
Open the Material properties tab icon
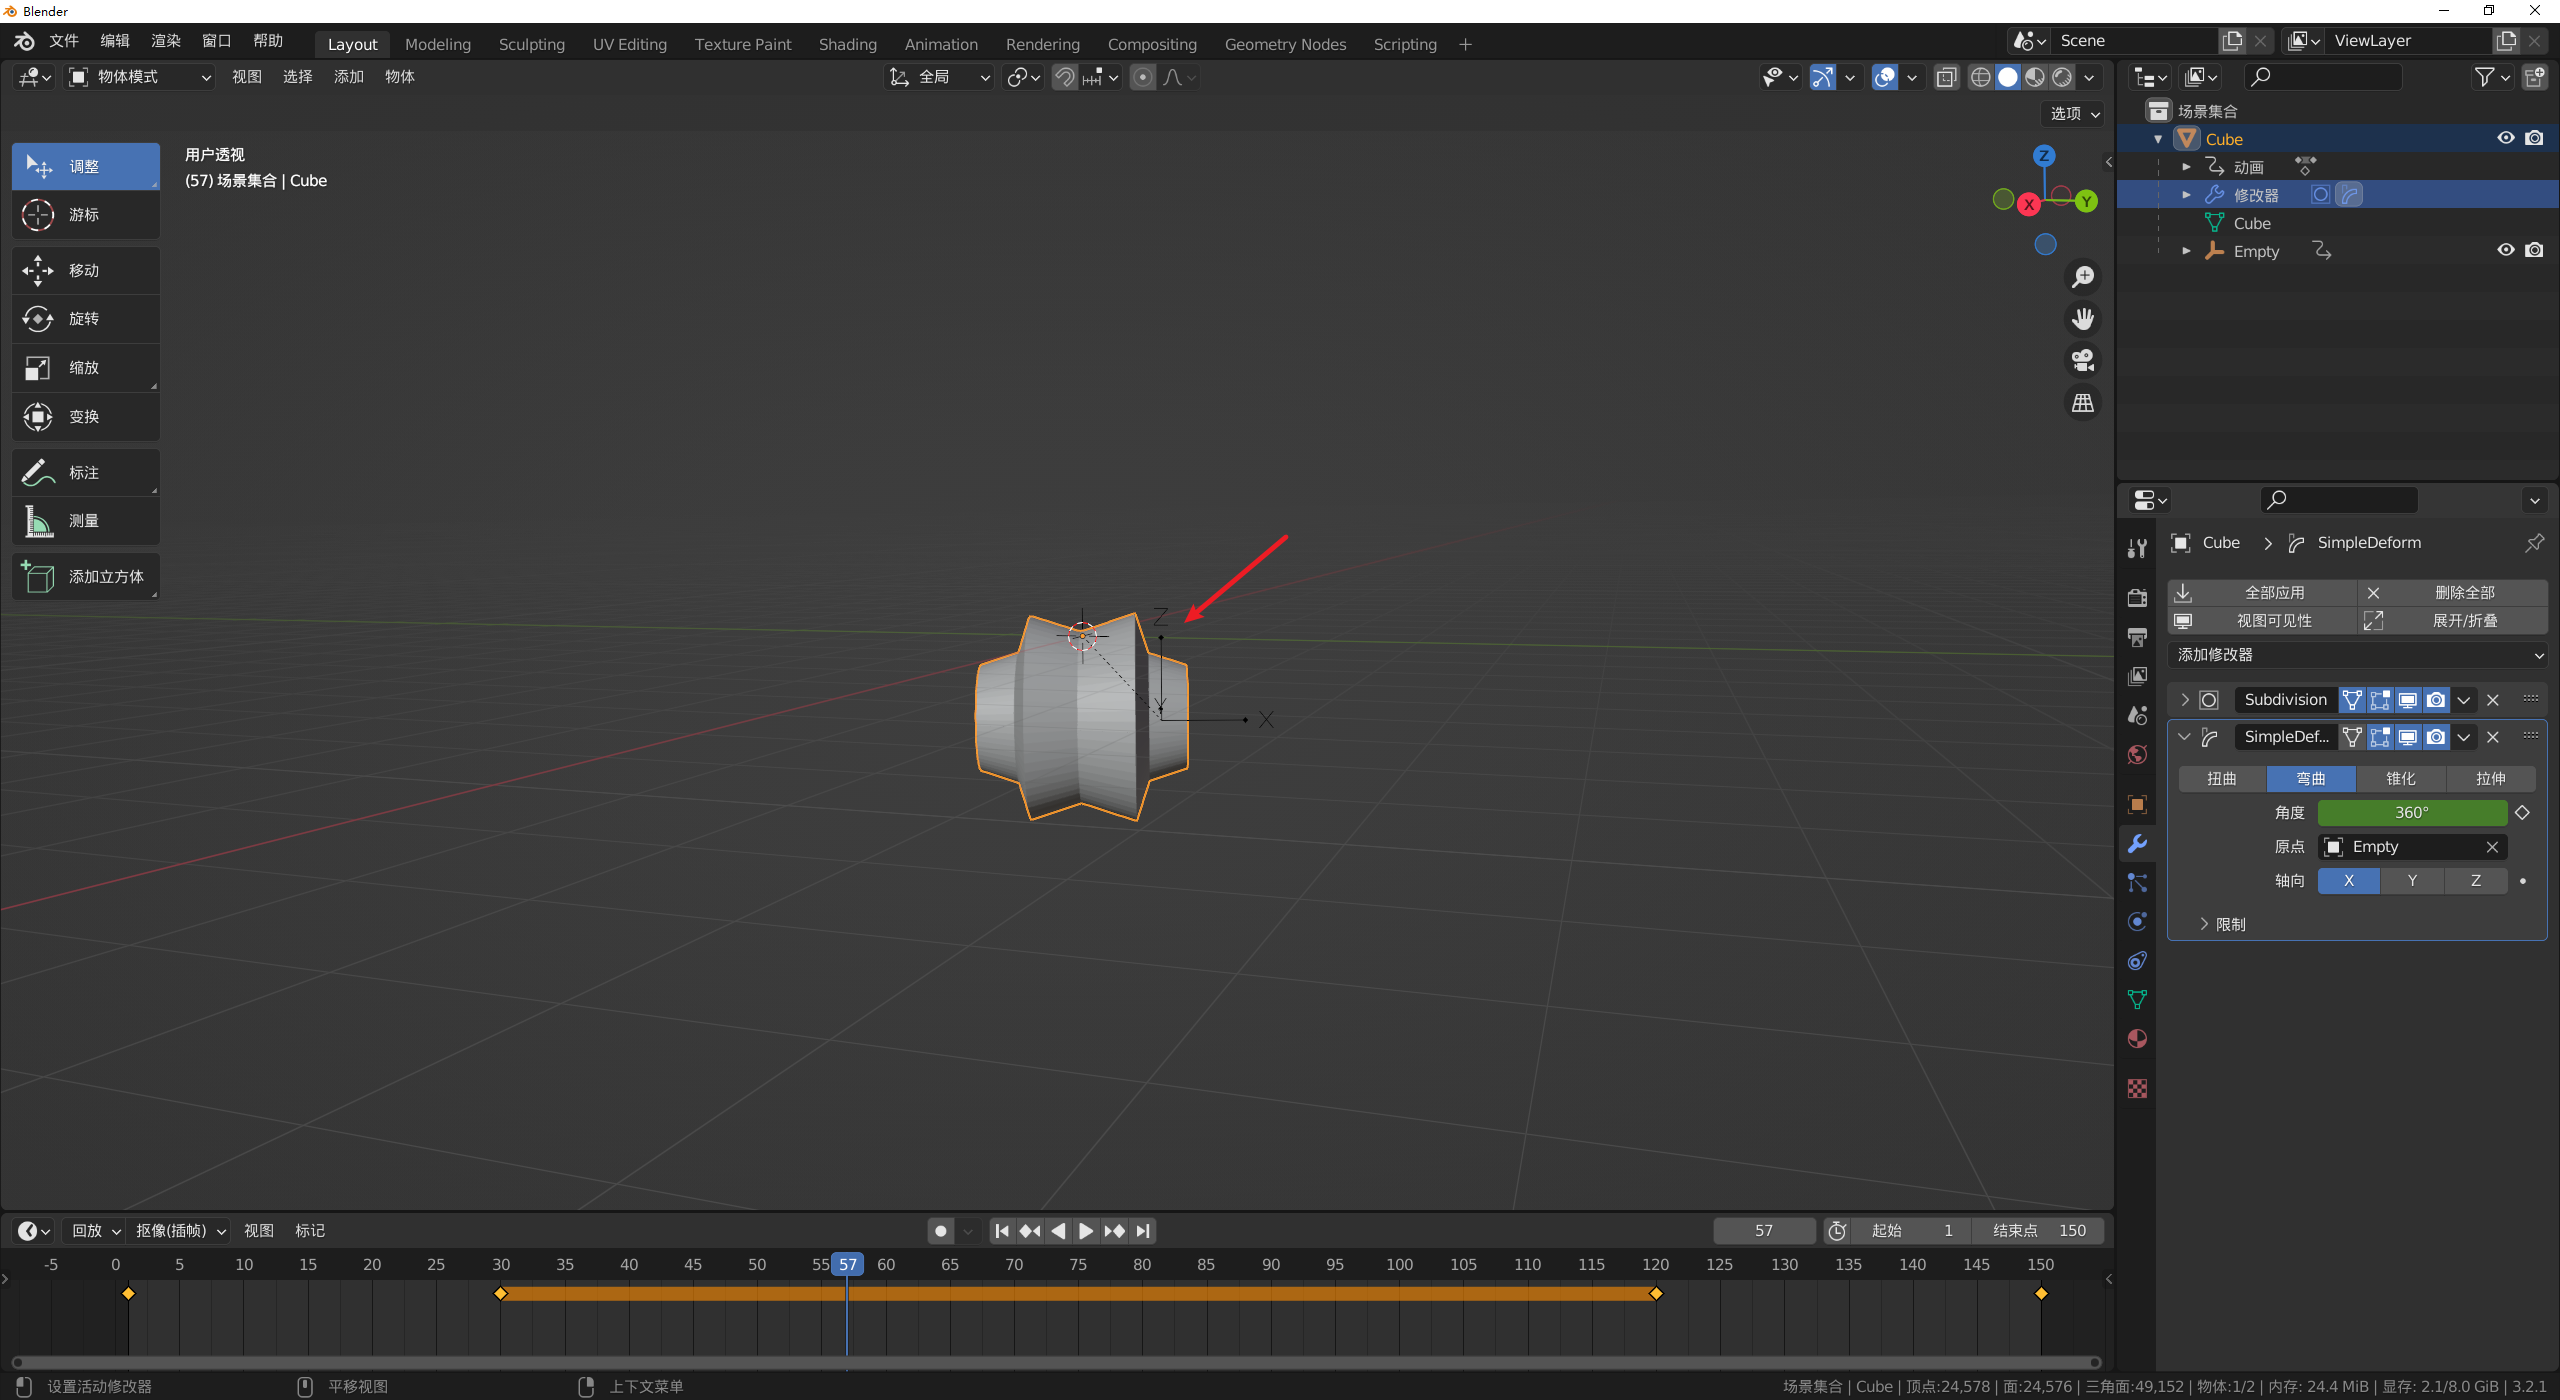tap(2137, 1039)
